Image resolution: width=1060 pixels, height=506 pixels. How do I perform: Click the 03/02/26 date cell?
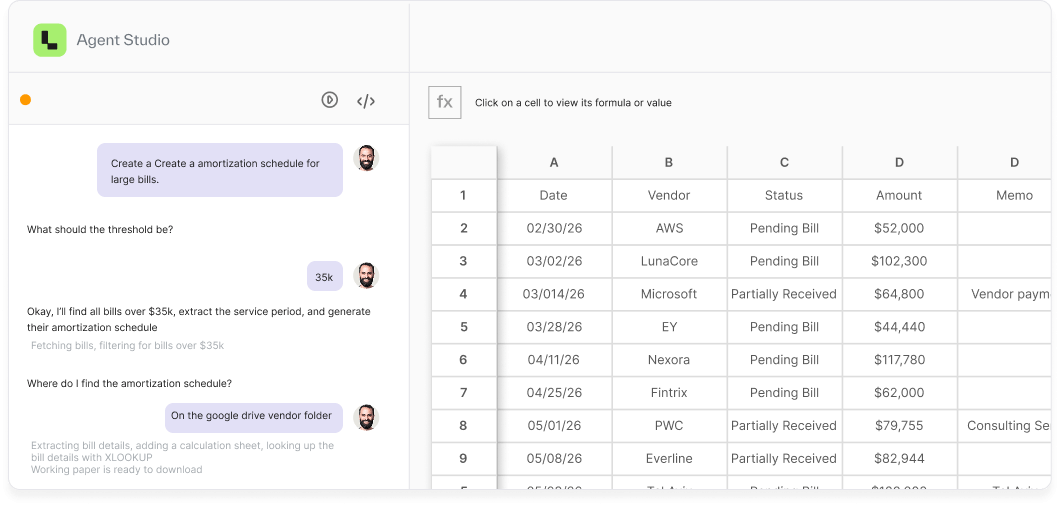coord(554,261)
